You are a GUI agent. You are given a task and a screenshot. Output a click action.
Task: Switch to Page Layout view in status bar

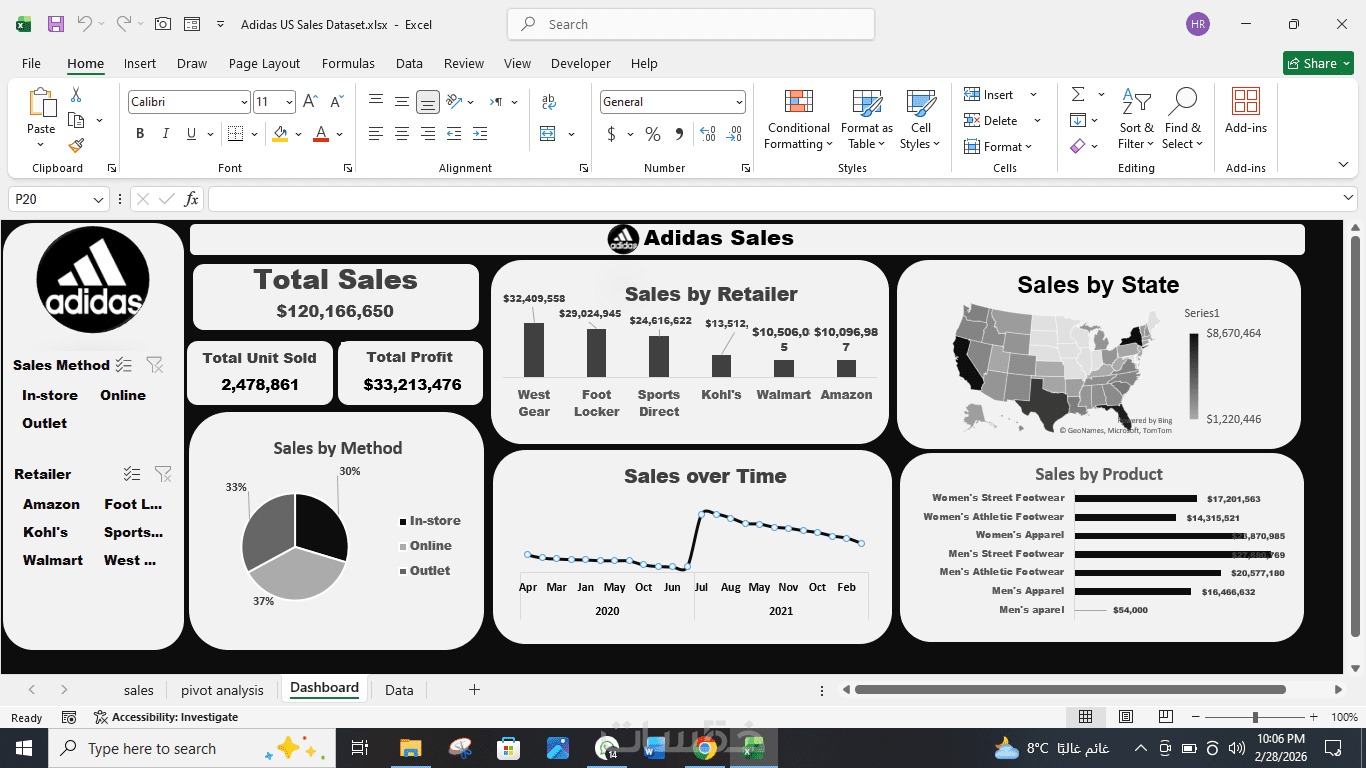pyautogui.click(x=1126, y=717)
